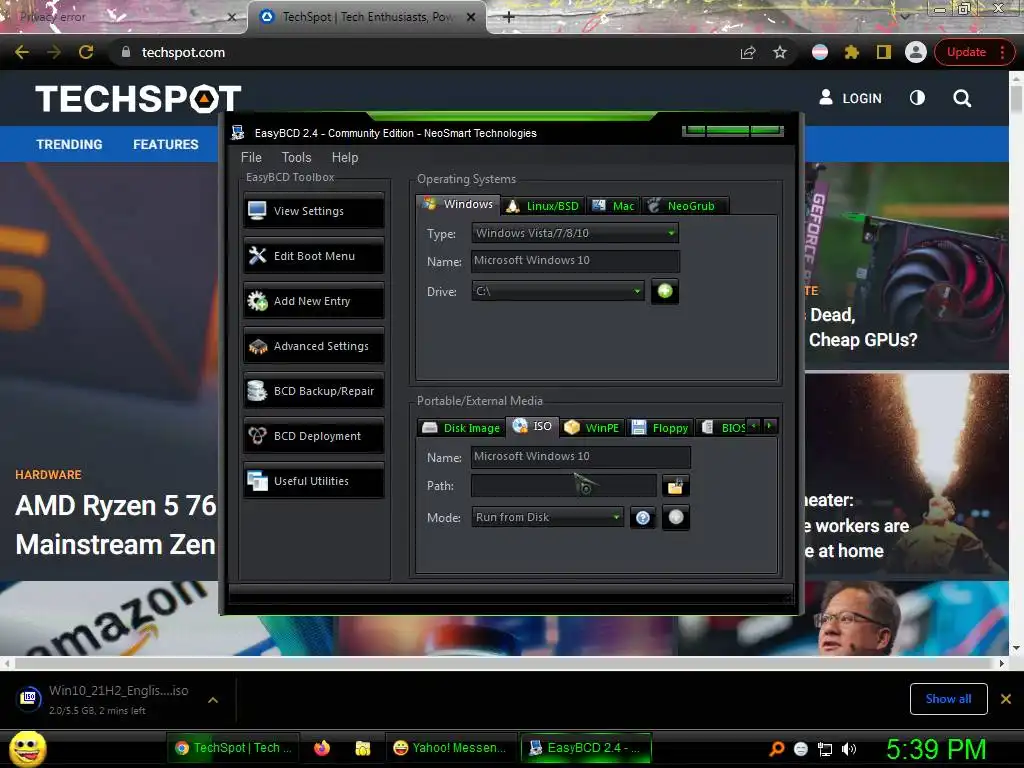Open View Settings in EasyBCD Toolbox

pyautogui.click(x=314, y=211)
